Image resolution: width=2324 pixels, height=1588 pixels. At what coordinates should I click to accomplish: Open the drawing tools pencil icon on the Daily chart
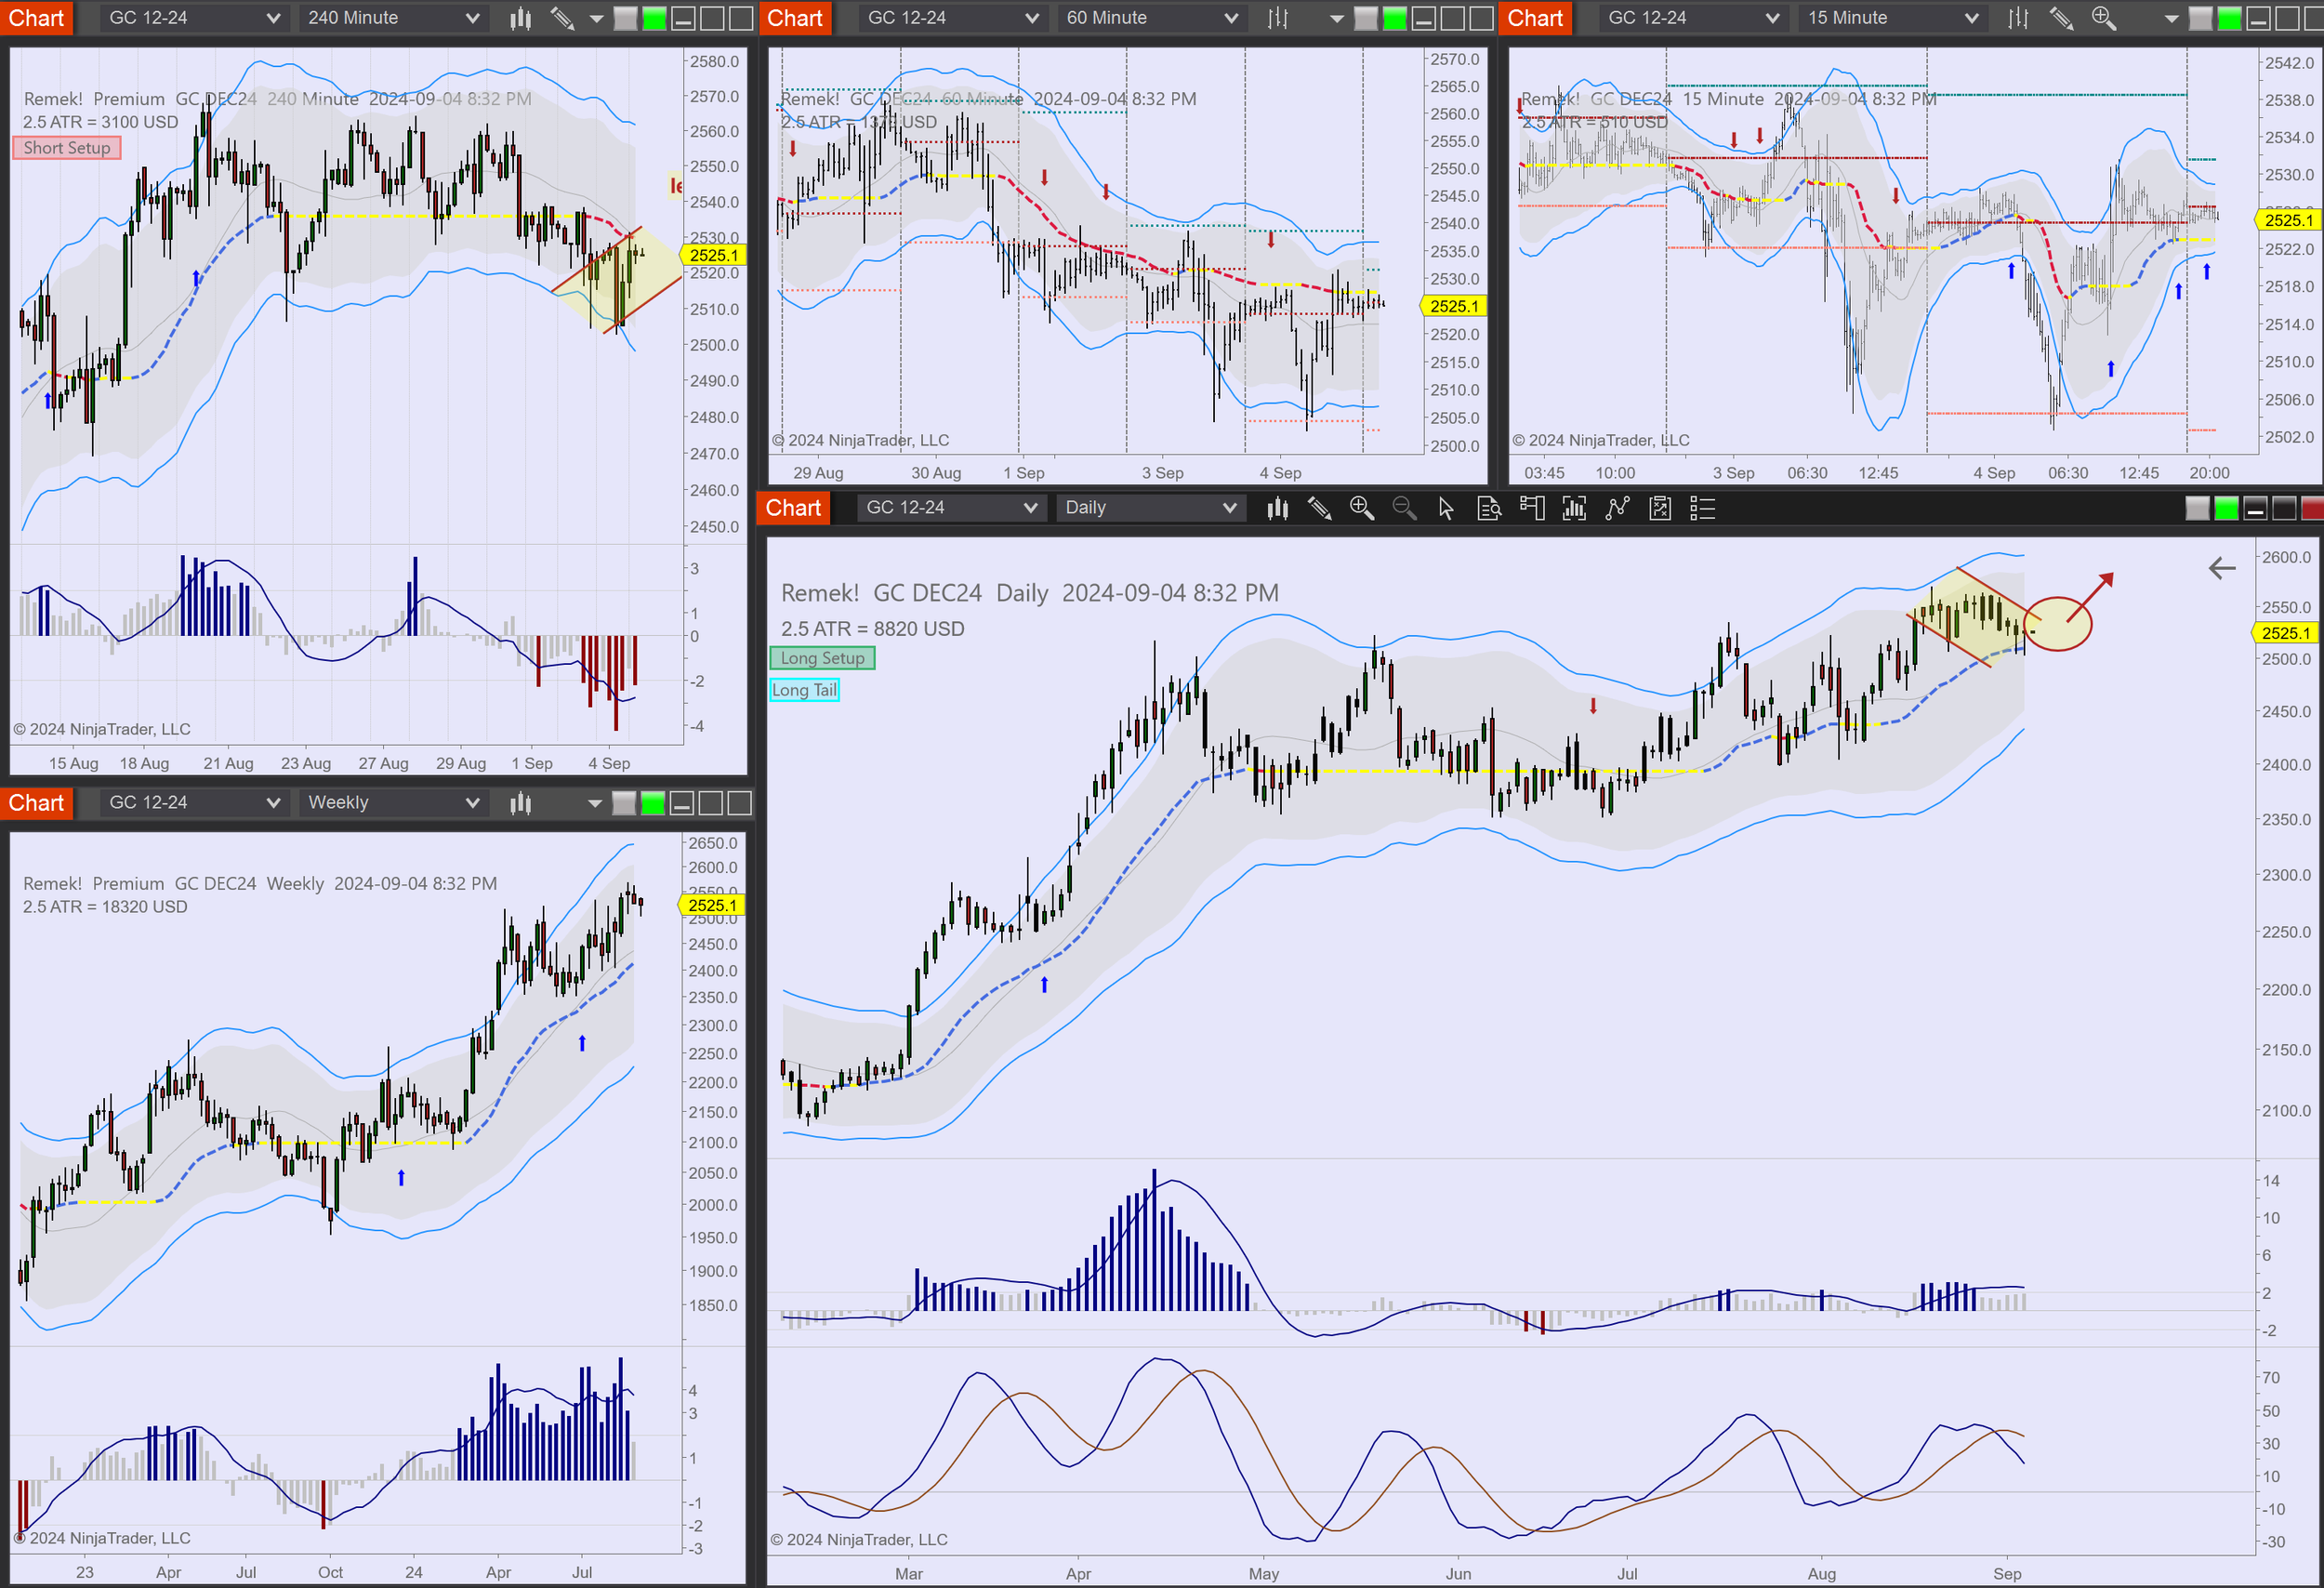click(x=1320, y=508)
